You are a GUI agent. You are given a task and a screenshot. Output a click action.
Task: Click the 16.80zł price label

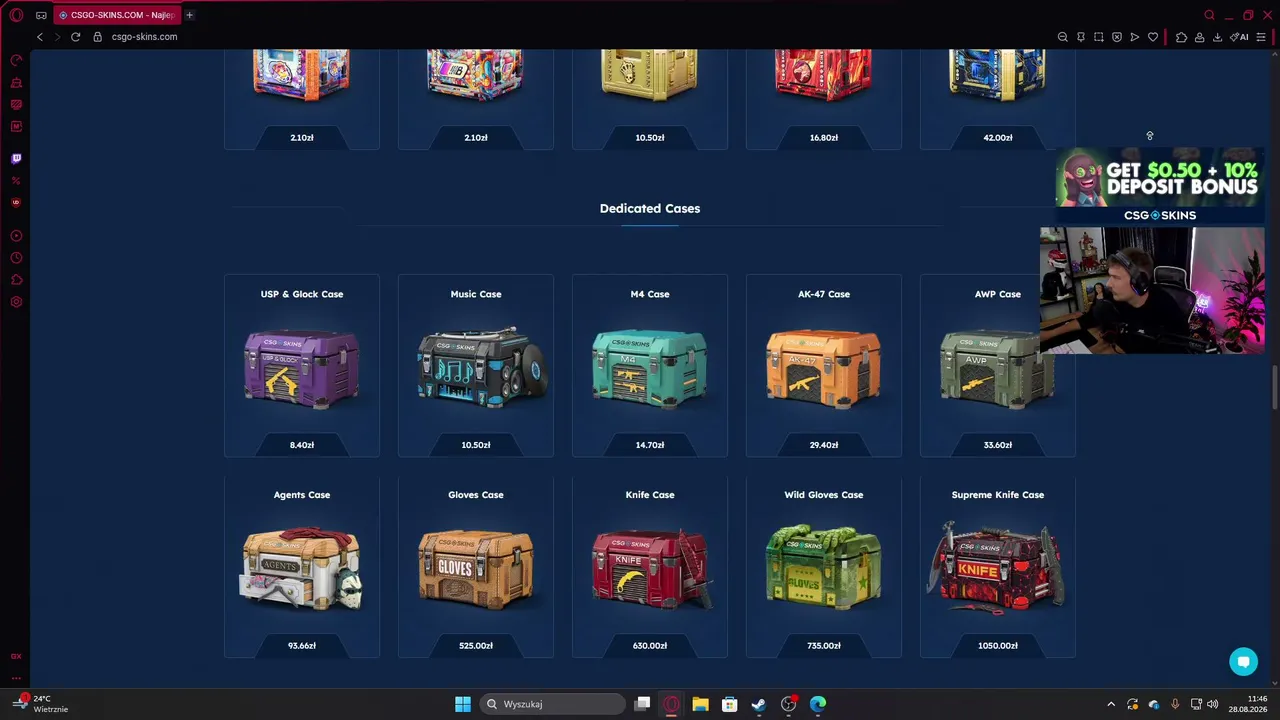824,138
